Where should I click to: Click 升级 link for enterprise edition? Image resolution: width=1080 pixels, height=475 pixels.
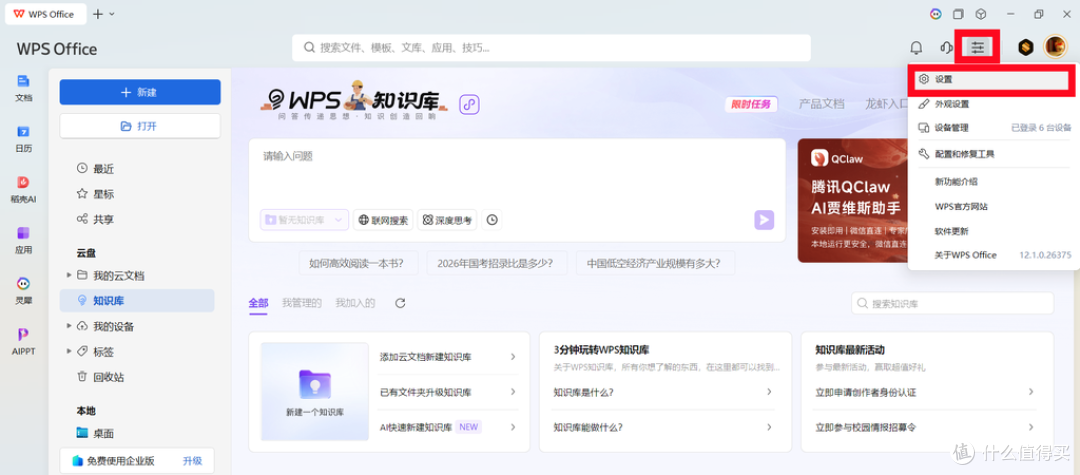tap(192, 461)
